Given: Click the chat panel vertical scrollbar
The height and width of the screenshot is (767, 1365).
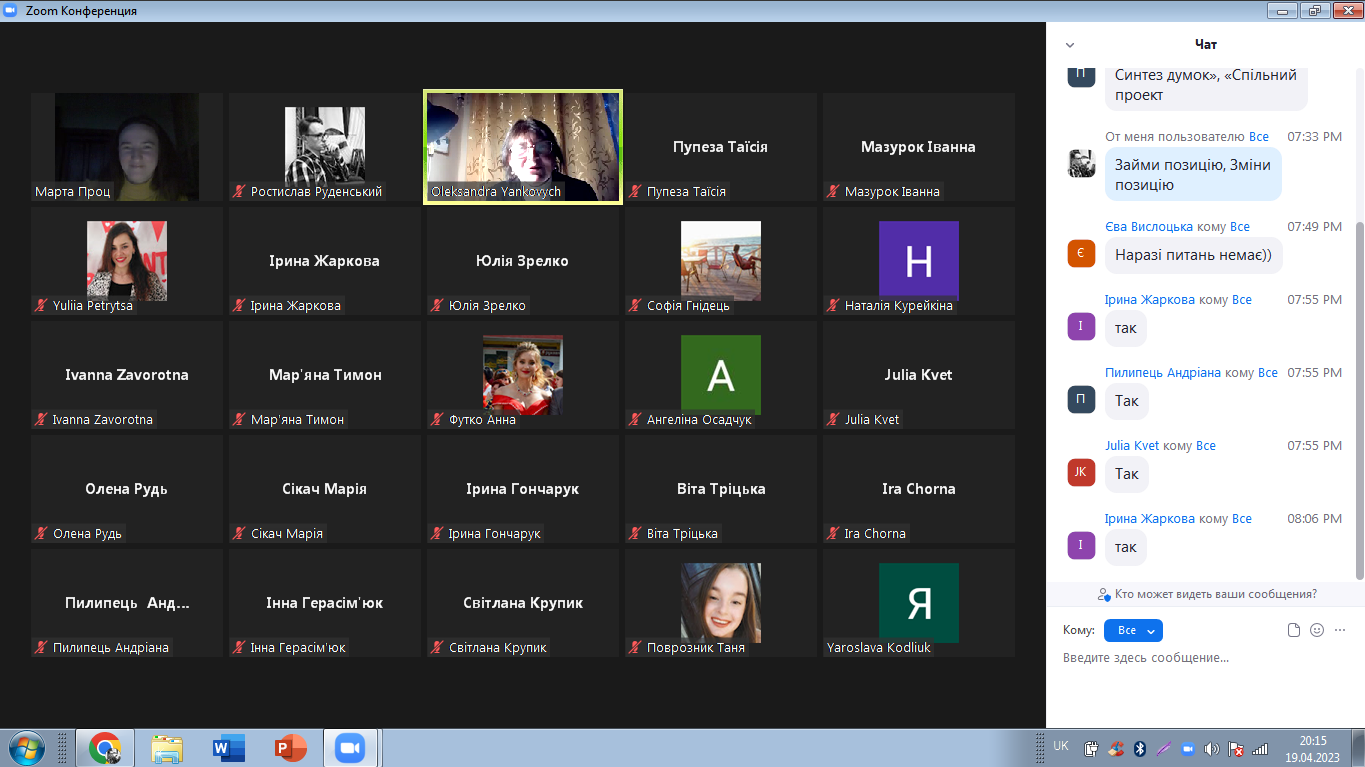Looking at the screenshot, I should pyautogui.click(x=1358, y=400).
